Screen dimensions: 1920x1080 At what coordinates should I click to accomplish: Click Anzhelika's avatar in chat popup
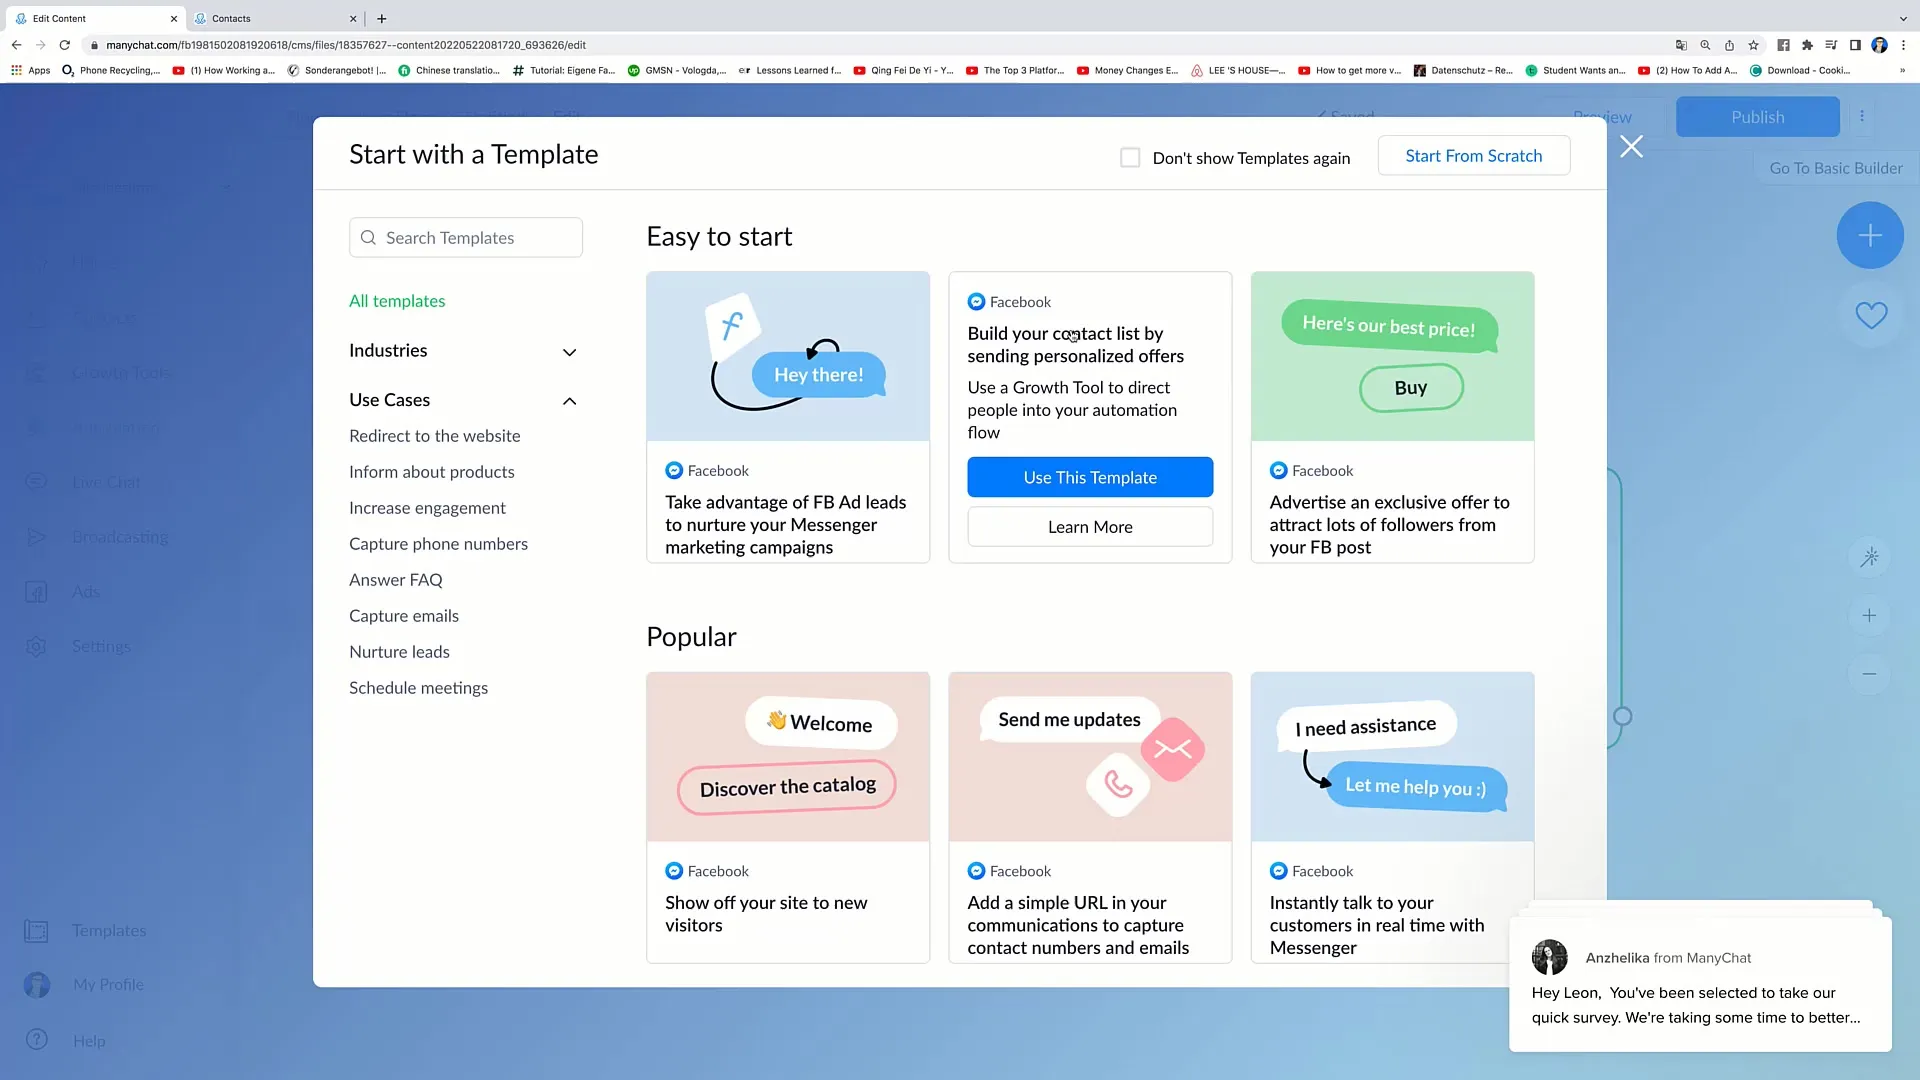pyautogui.click(x=1550, y=957)
